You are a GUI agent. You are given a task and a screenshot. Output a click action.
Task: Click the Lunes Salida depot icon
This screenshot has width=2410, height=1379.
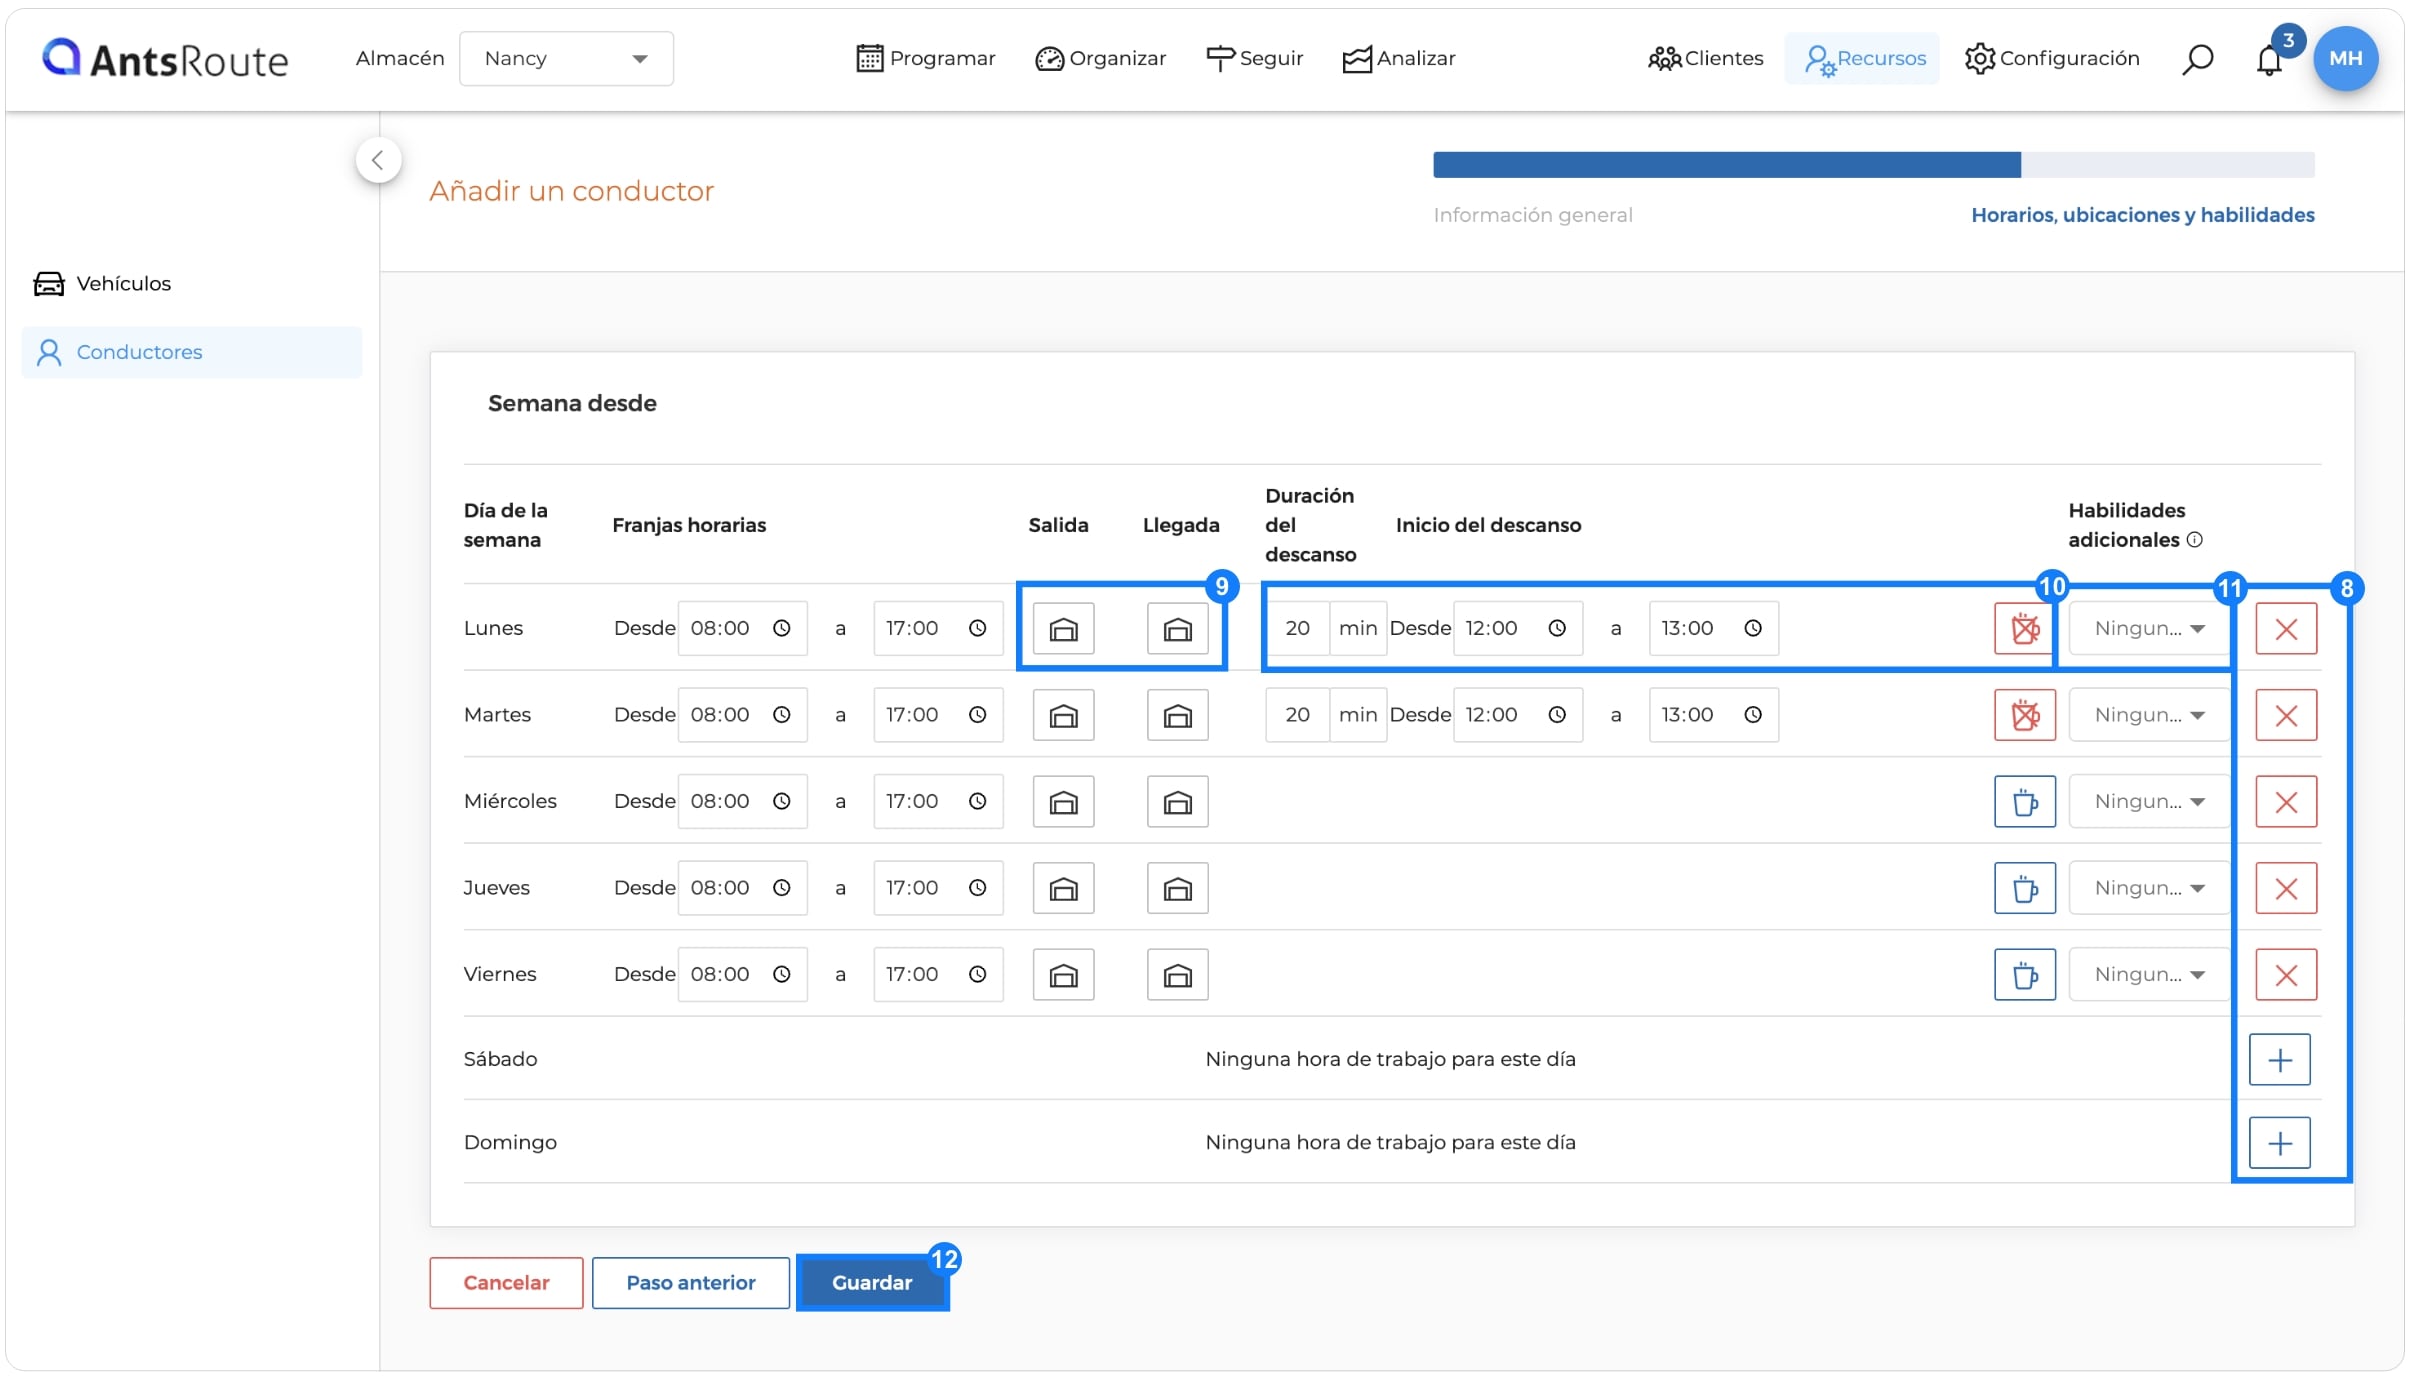[1063, 629]
